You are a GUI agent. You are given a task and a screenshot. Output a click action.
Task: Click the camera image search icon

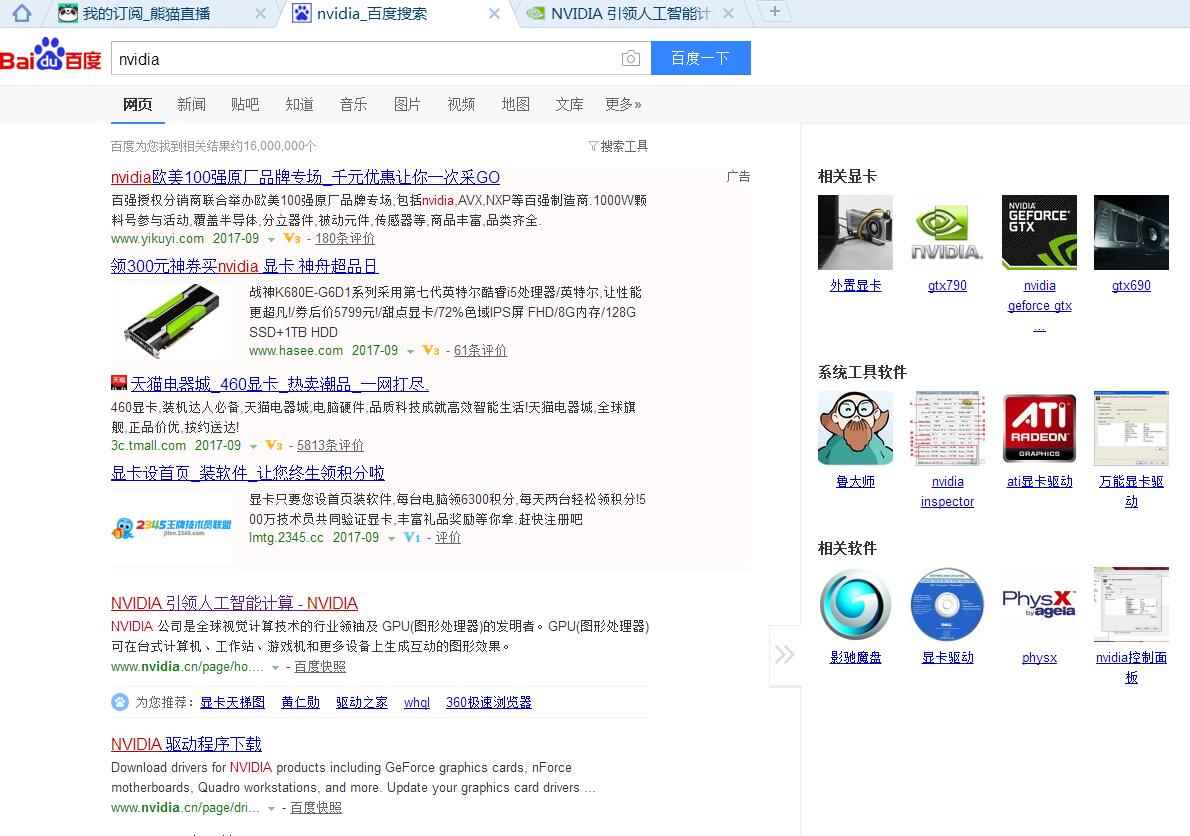[630, 59]
